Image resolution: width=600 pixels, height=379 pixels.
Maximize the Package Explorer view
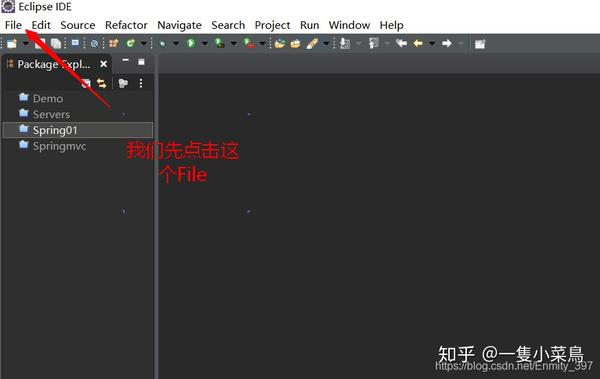(141, 62)
